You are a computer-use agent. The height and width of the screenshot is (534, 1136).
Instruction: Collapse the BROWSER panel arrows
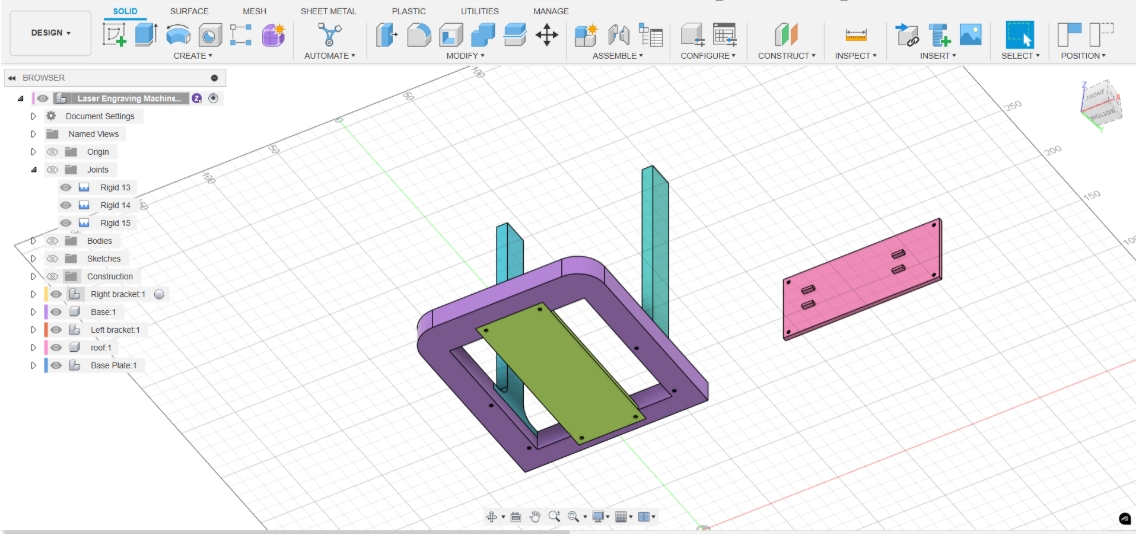pyautogui.click(x=12, y=78)
